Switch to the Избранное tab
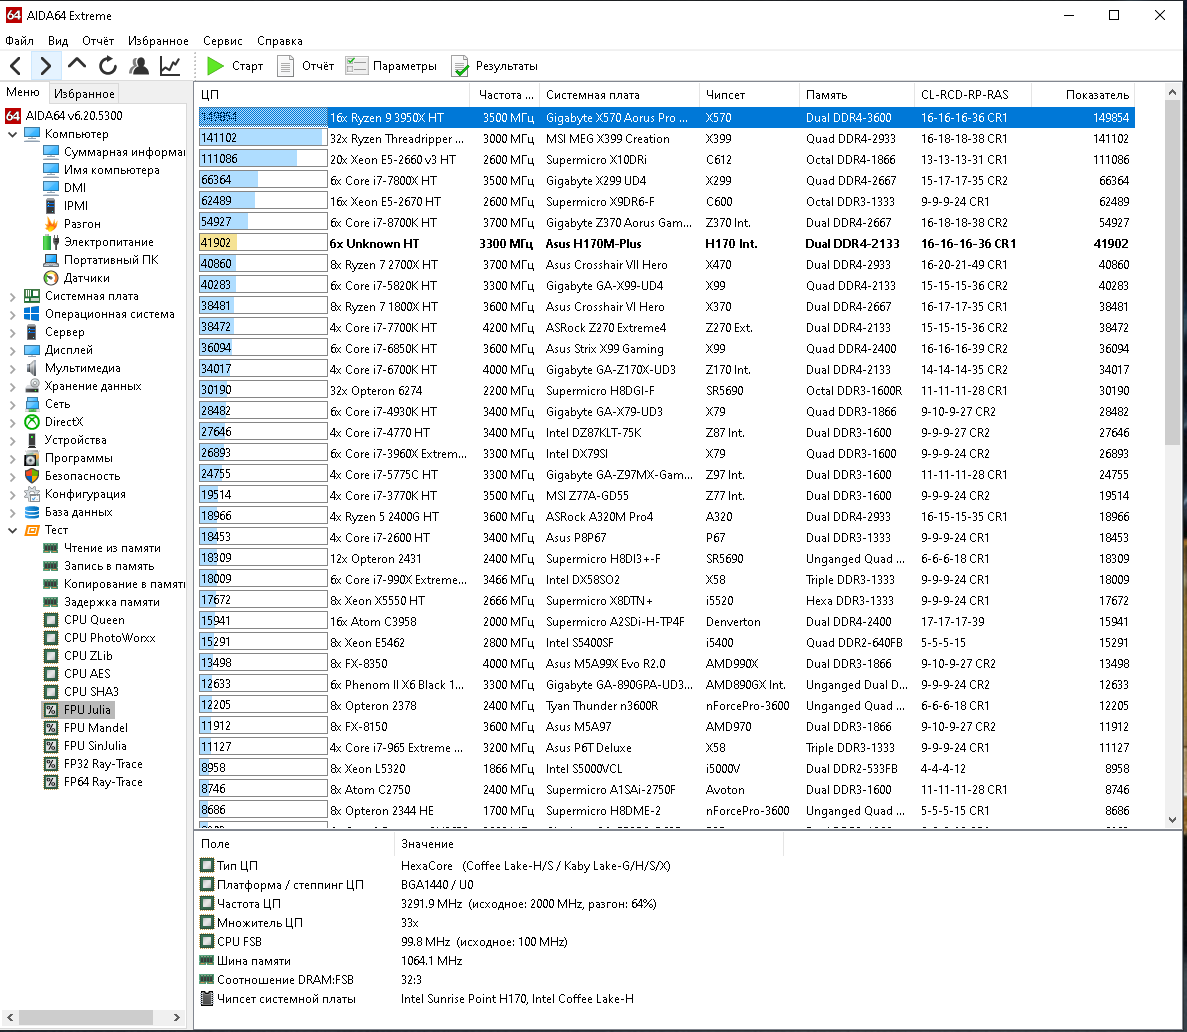Viewport: 1187px width, 1032px height. click(x=85, y=94)
